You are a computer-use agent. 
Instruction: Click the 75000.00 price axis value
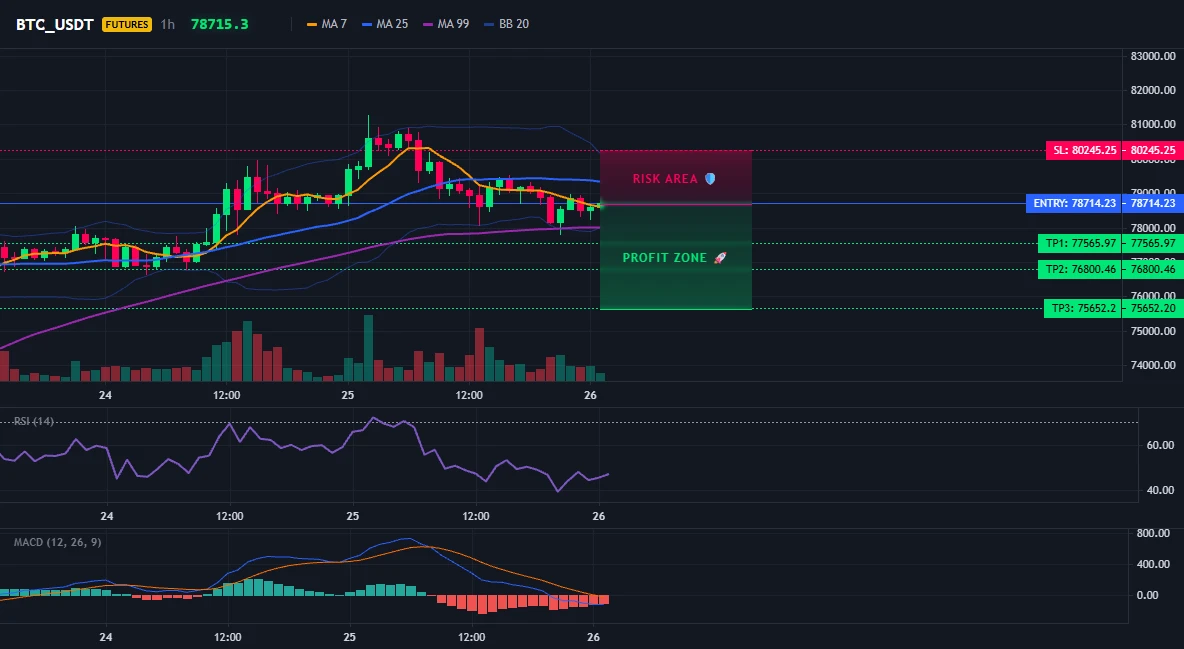[x=1153, y=331]
